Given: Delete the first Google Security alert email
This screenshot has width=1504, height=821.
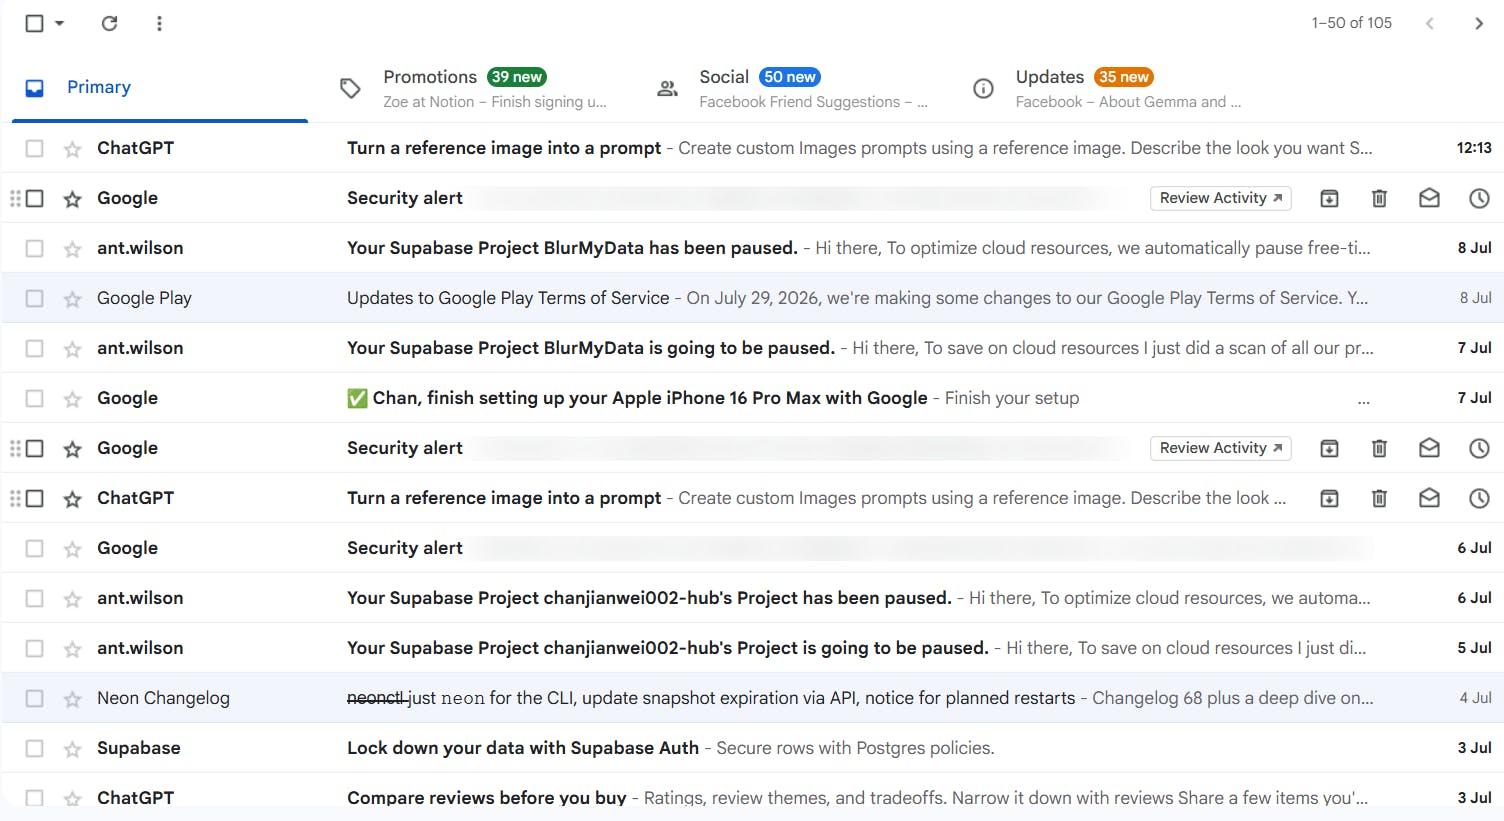Looking at the screenshot, I should [x=1379, y=198].
